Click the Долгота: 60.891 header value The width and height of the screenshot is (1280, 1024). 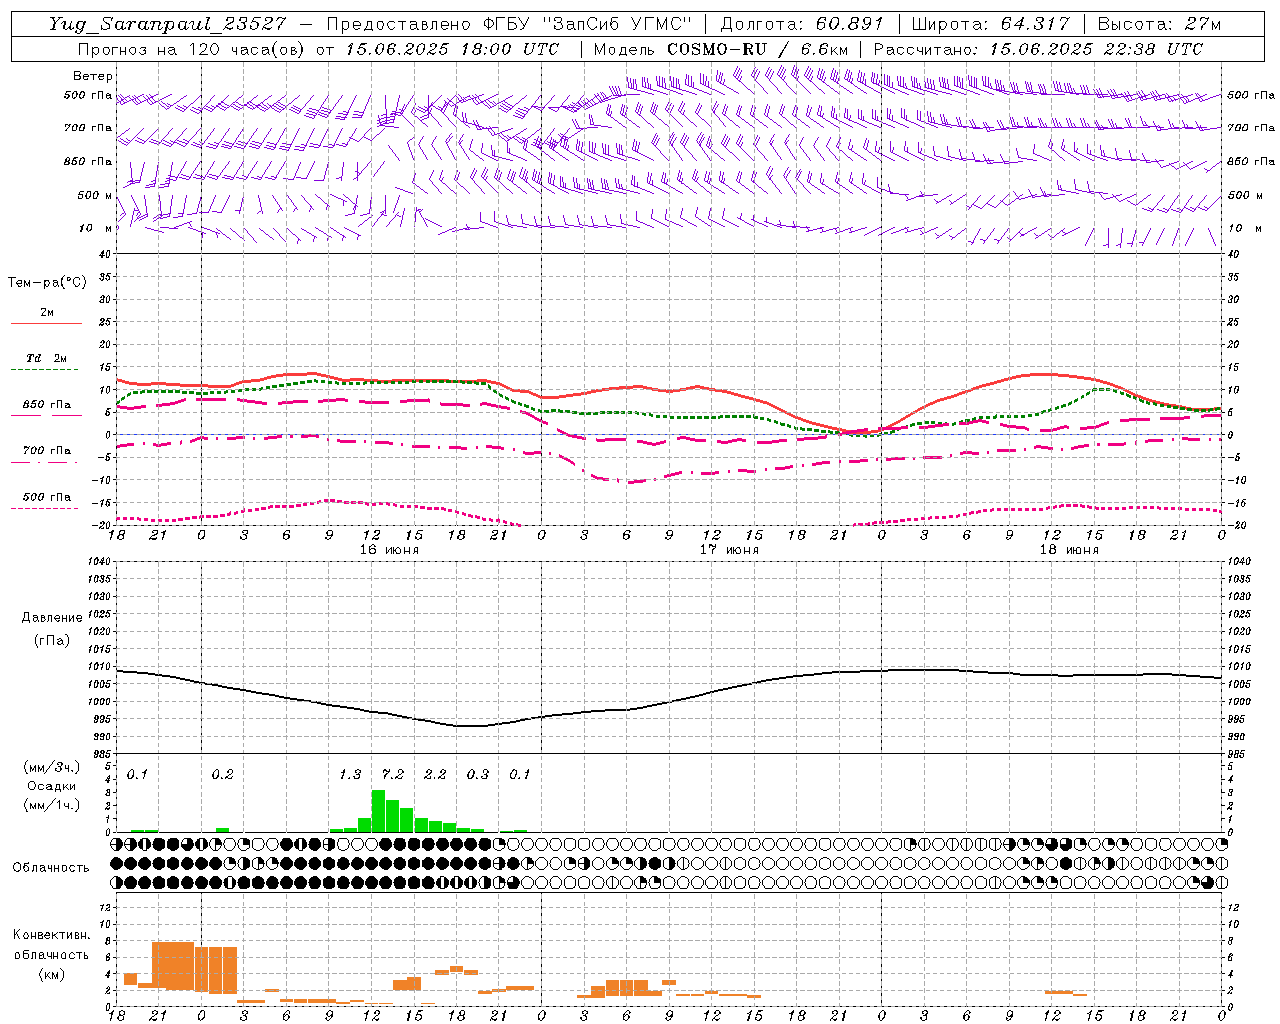point(802,24)
